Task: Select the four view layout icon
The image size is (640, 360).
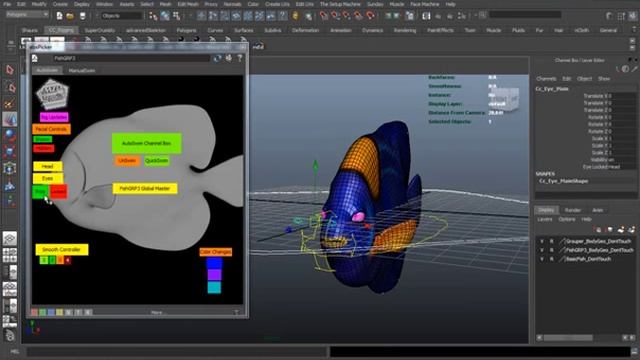Action: pyautogui.click(x=10, y=255)
